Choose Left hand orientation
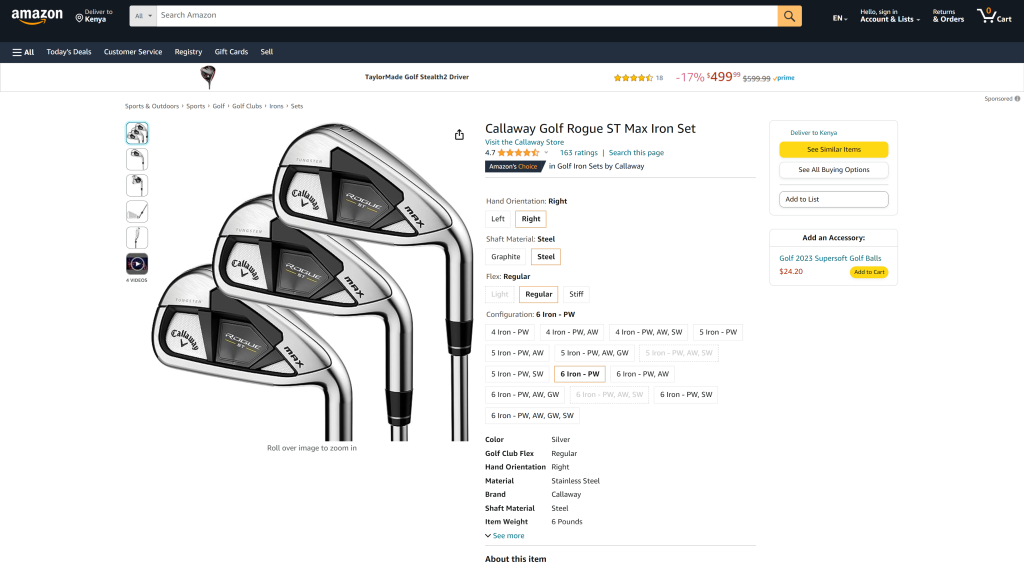 (x=498, y=219)
